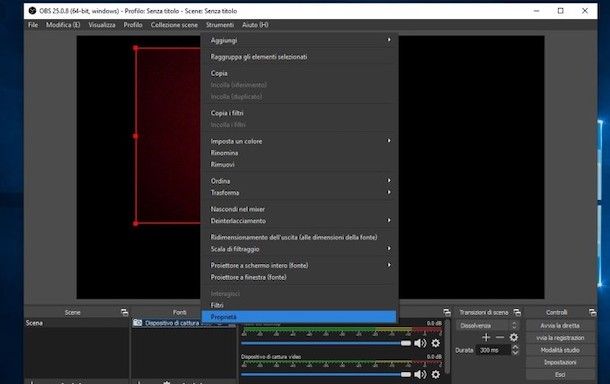Undock the Scene panel
This screenshot has height=384, width=610.
[124, 312]
